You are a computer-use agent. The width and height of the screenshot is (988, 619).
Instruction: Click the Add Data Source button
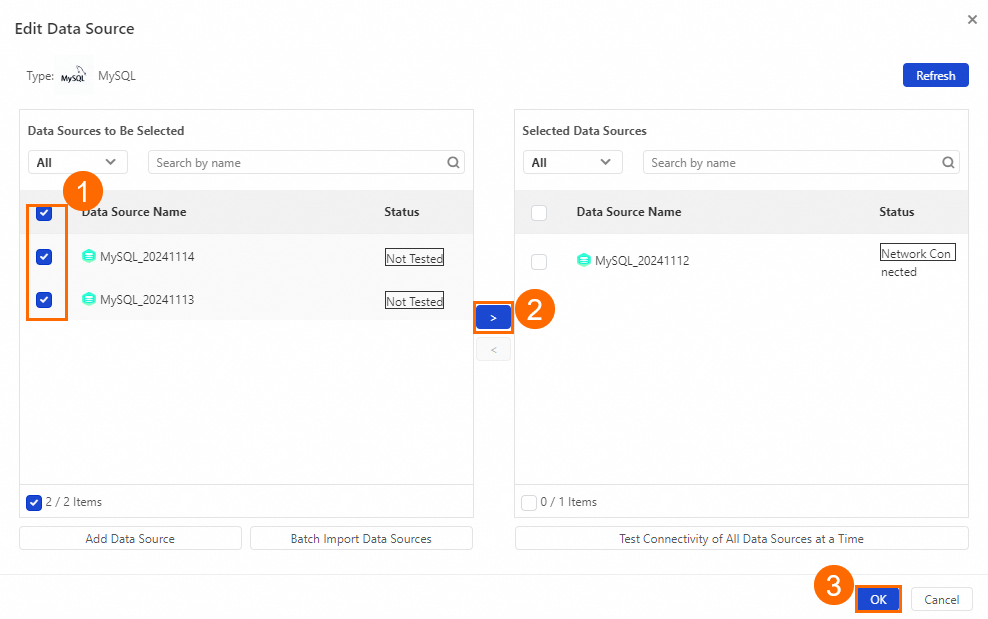tap(130, 539)
